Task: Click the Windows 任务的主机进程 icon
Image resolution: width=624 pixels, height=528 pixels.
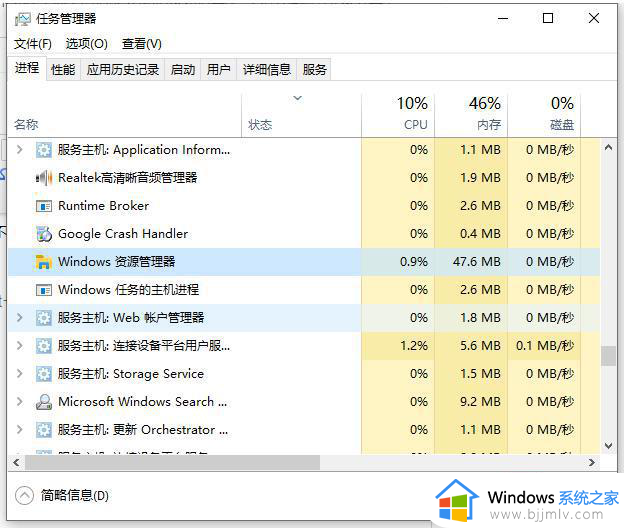Action: coord(43,290)
